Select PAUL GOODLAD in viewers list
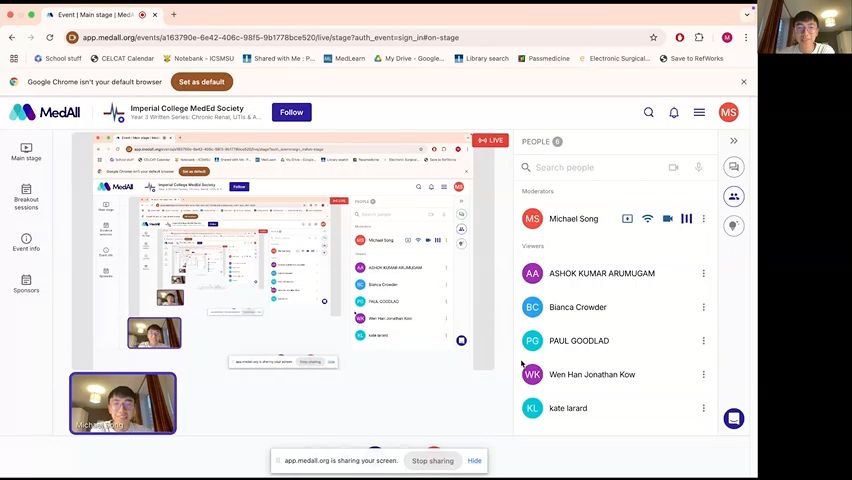Image resolution: width=852 pixels, height=480 pixels. coord(579,341)
